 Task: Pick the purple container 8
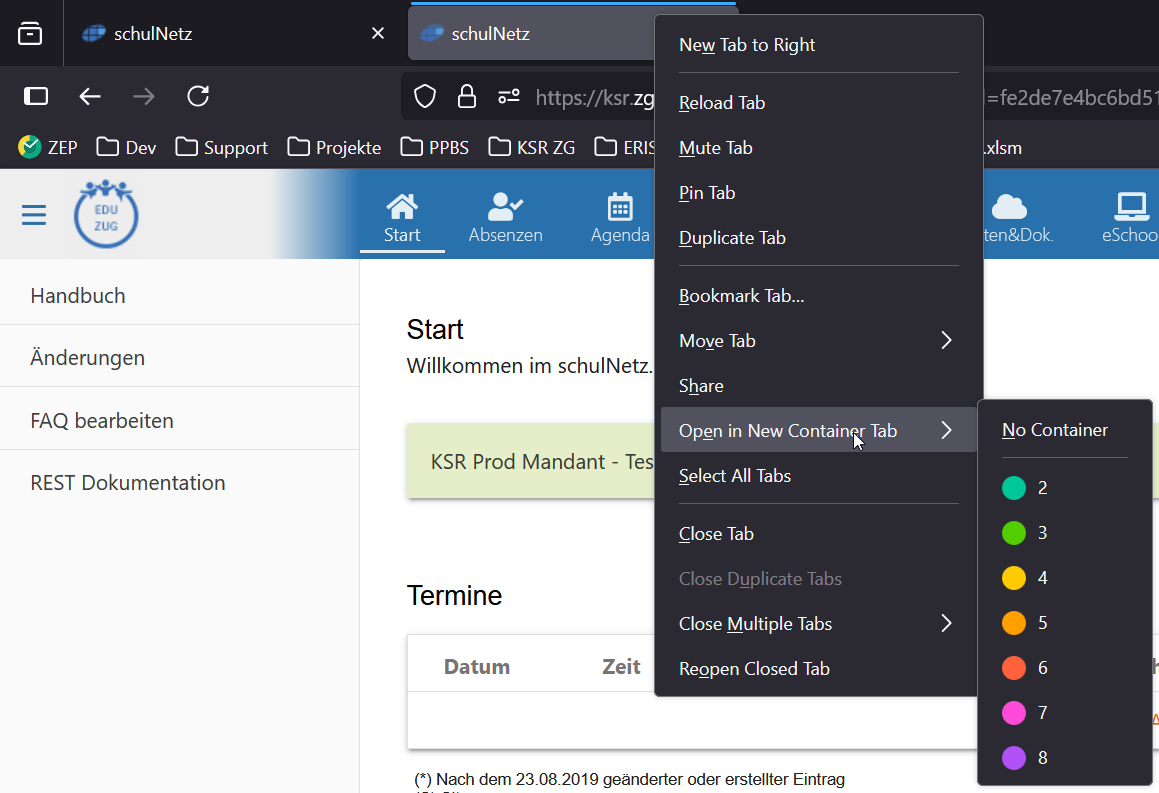pyautogui.click(x=1065, y=758)
